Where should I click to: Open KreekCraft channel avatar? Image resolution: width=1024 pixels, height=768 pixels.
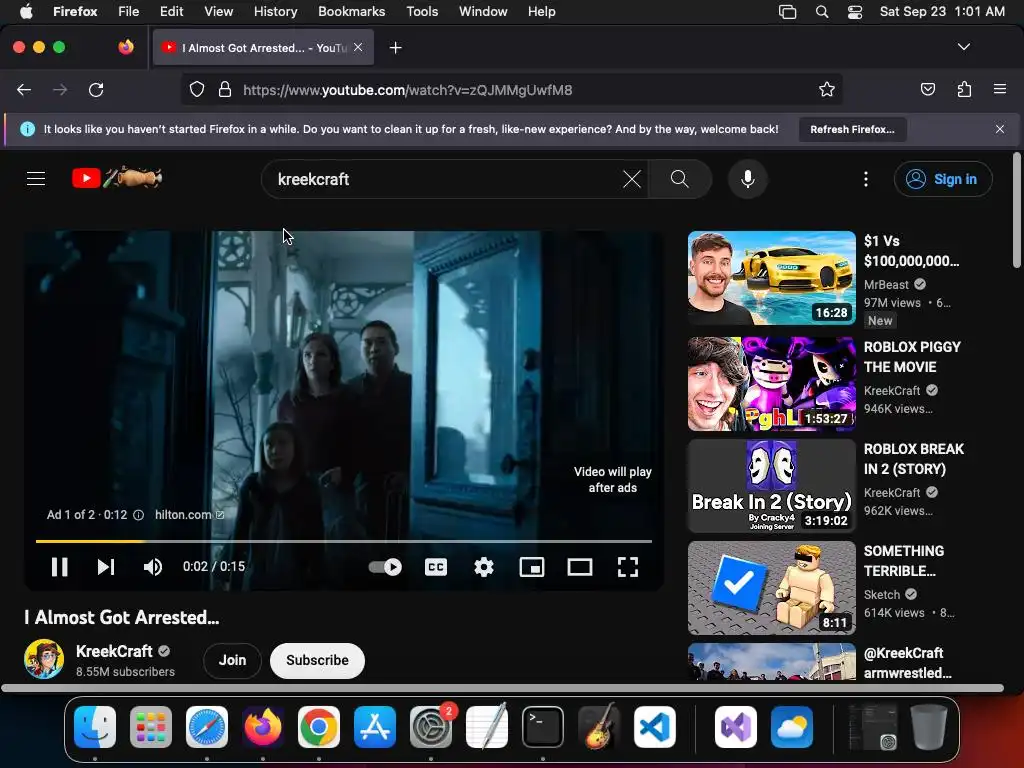click(44, 659)
